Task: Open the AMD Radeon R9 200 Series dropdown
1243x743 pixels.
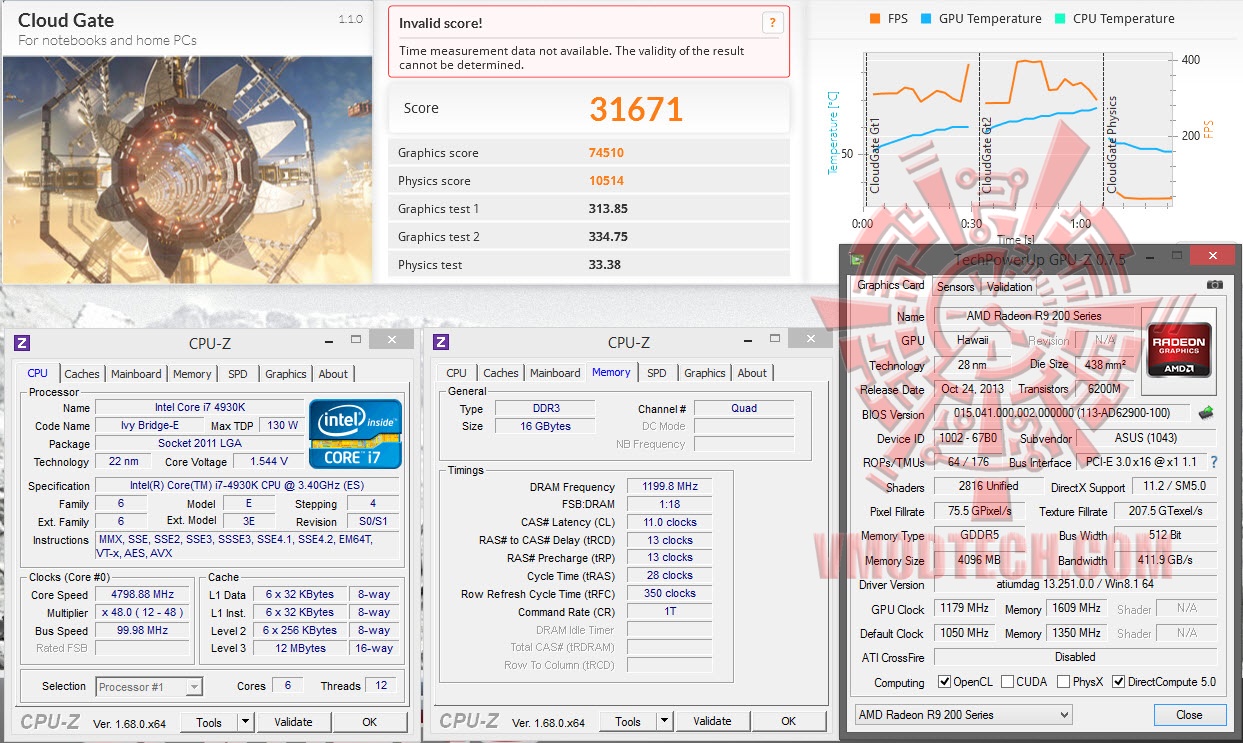Action: point(963,714)
